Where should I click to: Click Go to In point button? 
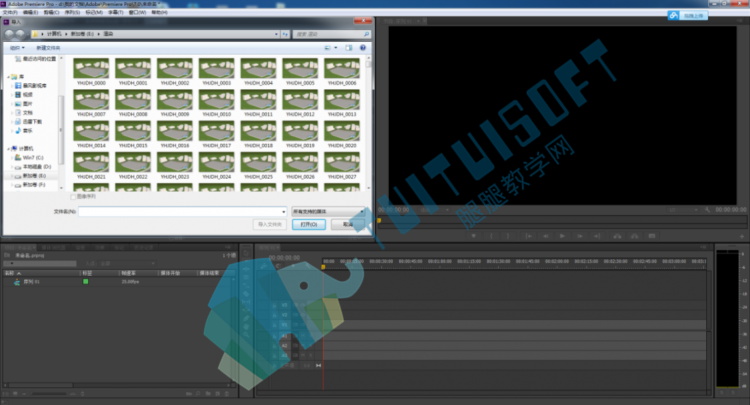(528, 236)
